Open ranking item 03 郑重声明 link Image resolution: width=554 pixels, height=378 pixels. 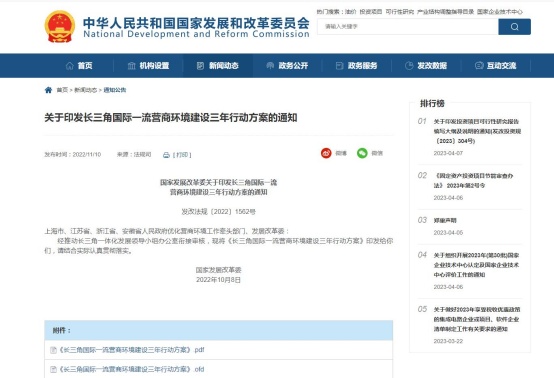coord(445,220)
